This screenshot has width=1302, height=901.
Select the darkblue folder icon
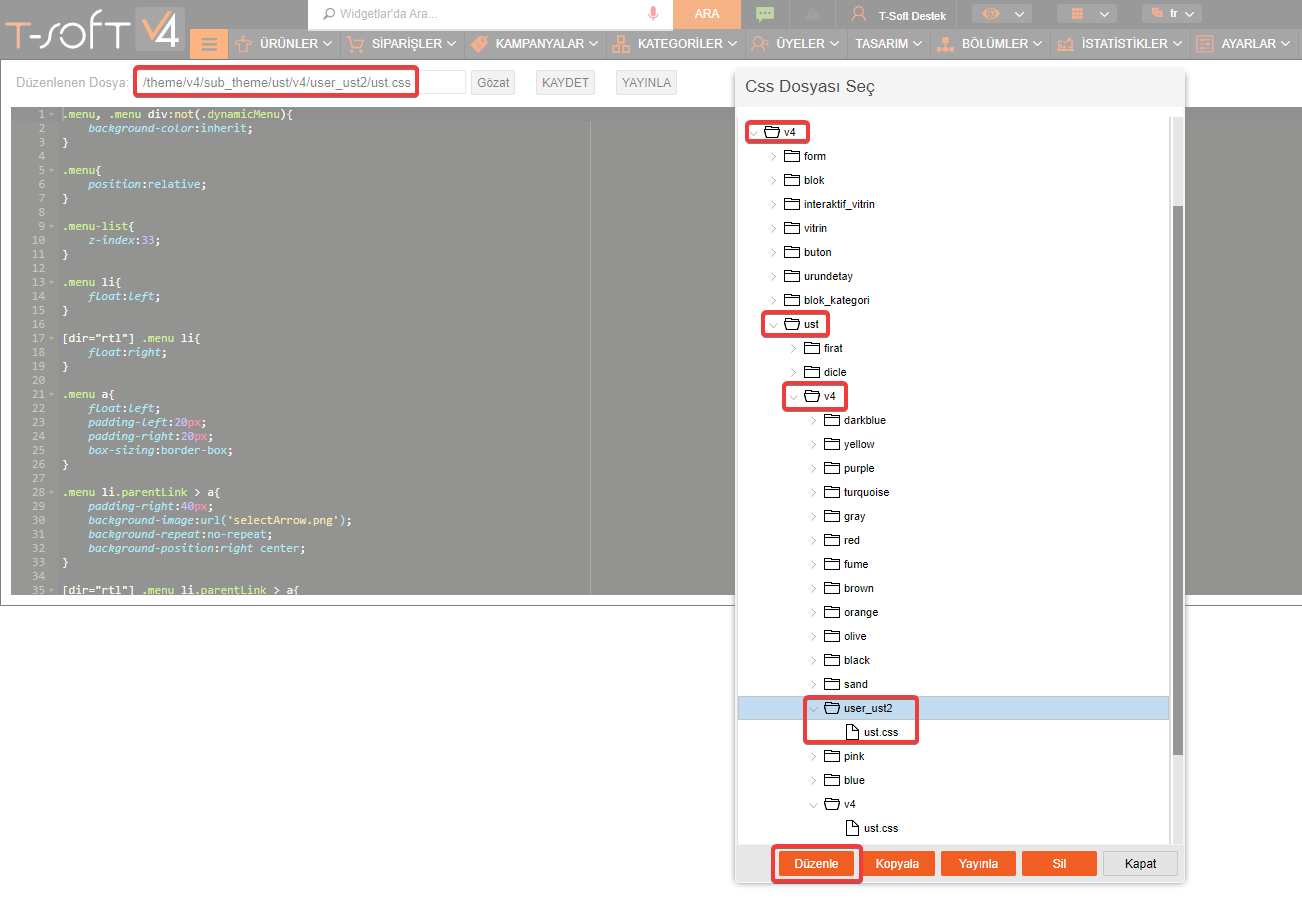832,420
